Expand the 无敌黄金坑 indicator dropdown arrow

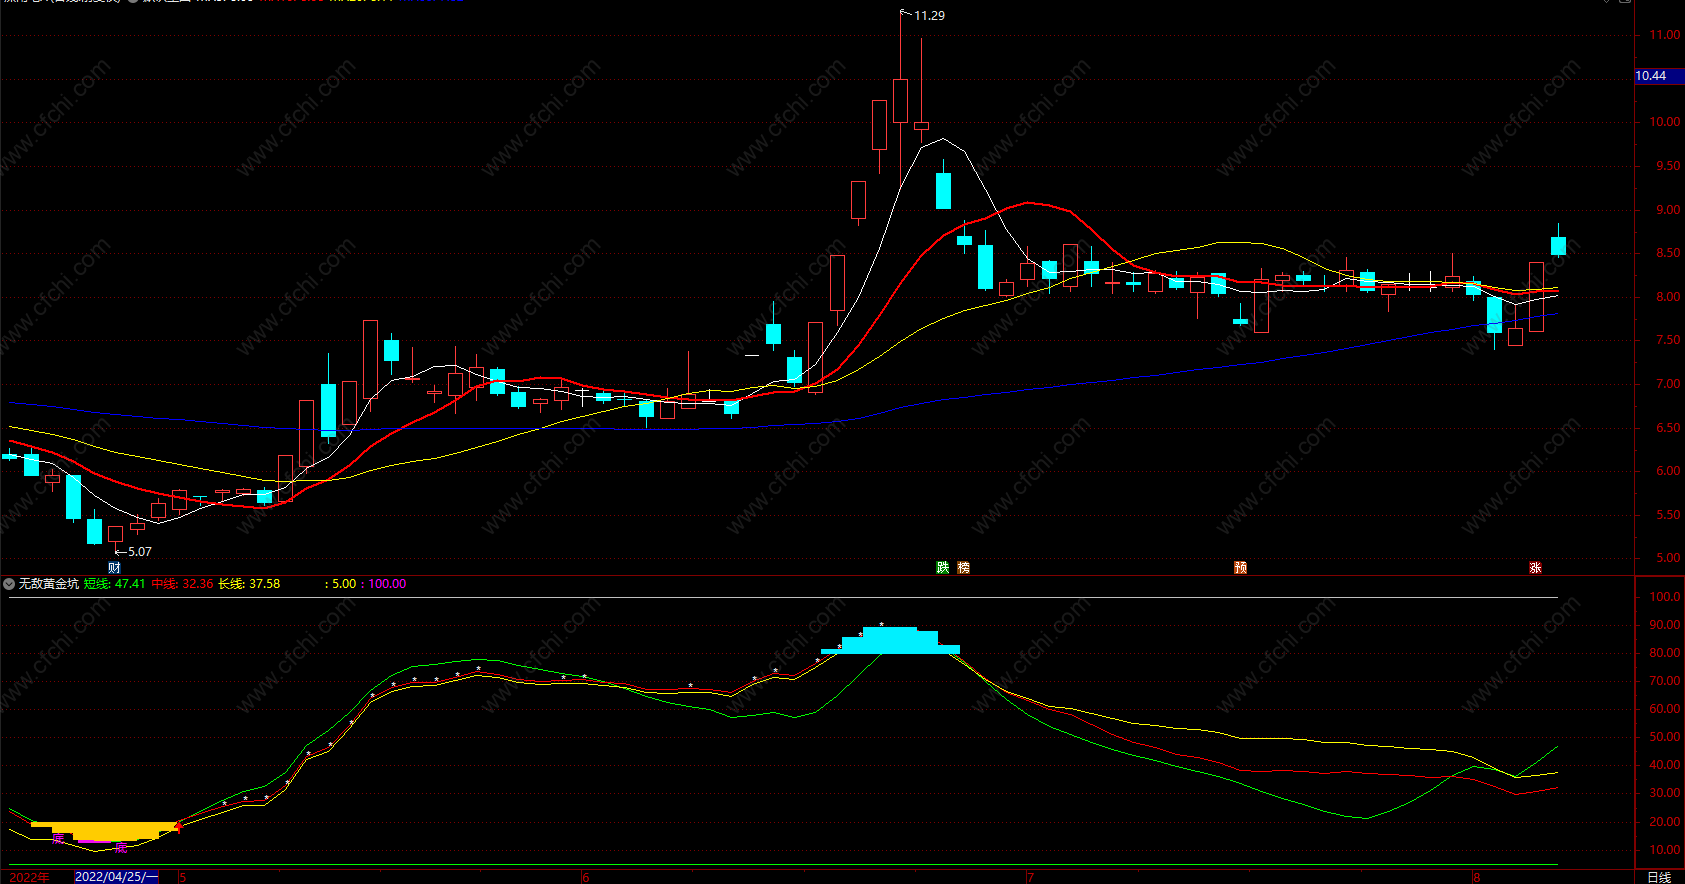point(9,584)
